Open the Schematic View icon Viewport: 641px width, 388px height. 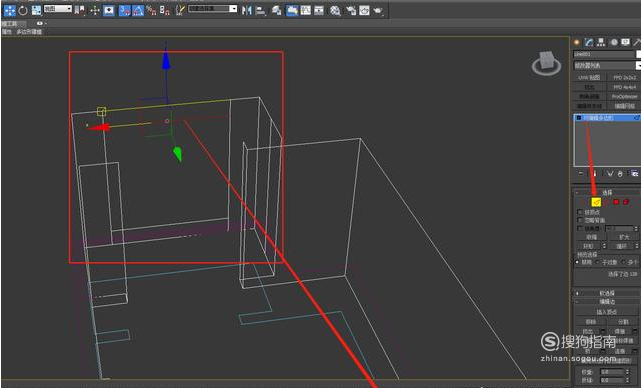click(x=319, y=10)
